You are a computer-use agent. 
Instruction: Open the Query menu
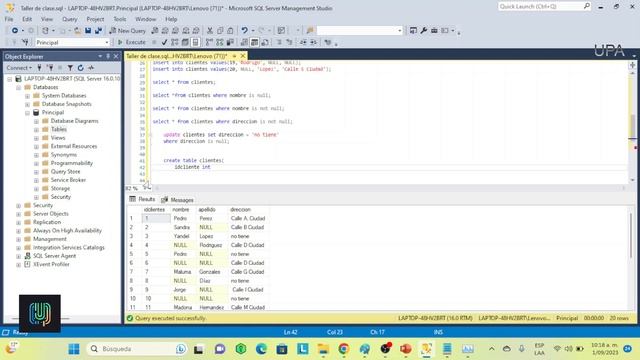69,19
